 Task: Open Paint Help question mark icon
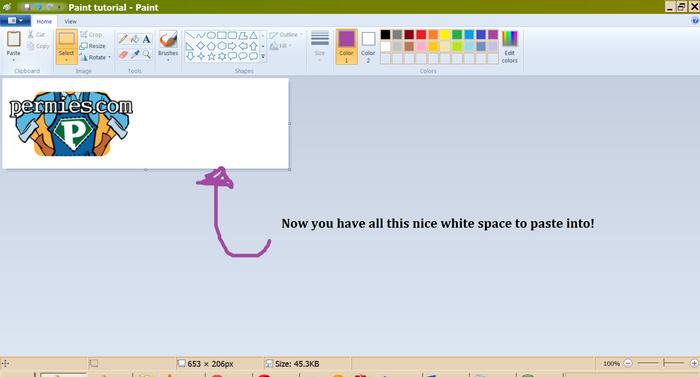(x=695, y=21)
